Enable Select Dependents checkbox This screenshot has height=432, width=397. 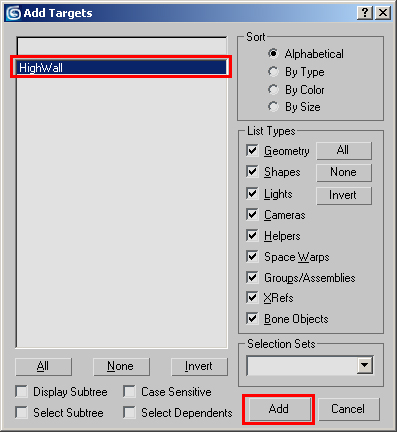click(x=129, y=413)
